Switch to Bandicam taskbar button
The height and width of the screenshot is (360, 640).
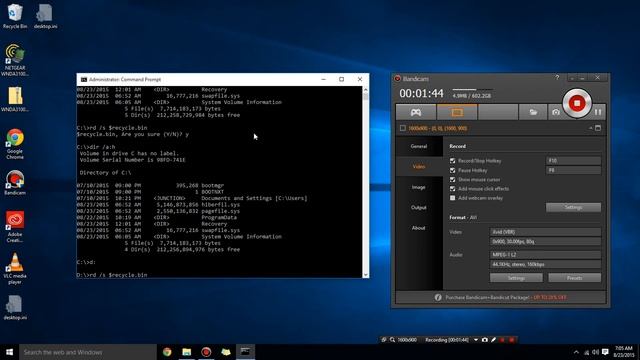point(206,352)
